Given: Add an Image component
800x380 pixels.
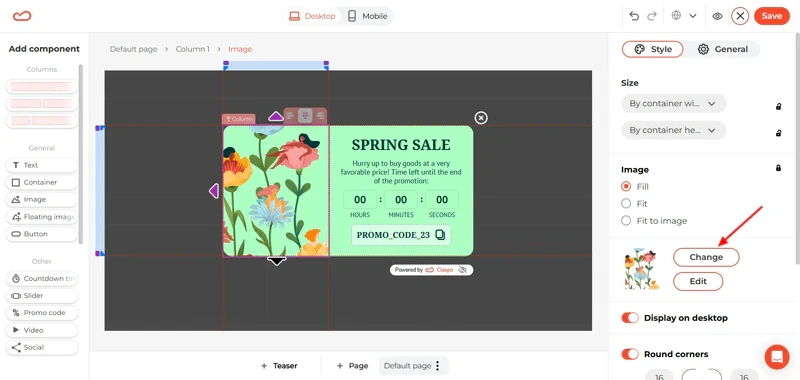Looking at the screenshot, I should (x=41, y=199).
